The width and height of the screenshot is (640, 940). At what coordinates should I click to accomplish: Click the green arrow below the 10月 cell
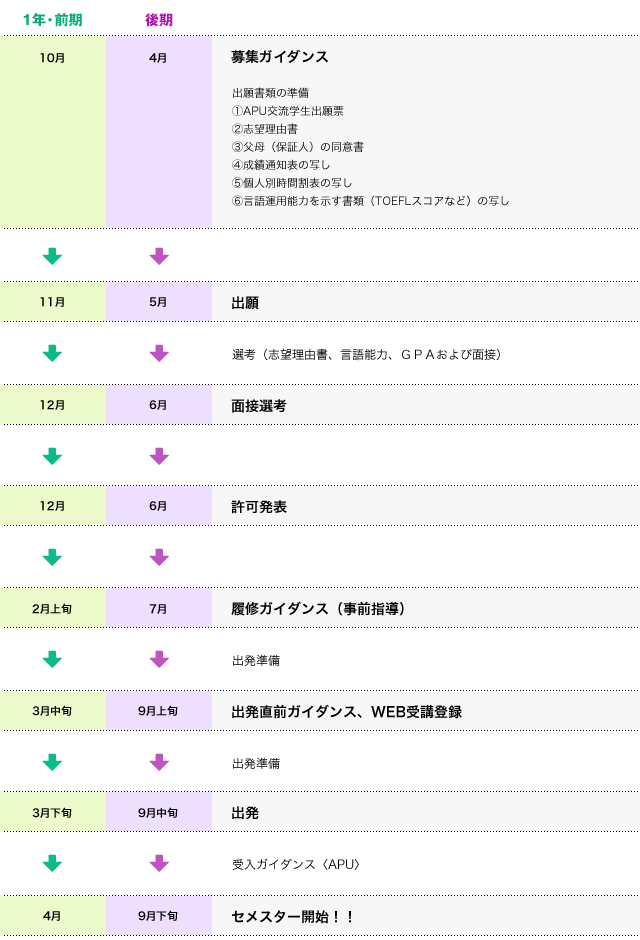click(52, 256)
